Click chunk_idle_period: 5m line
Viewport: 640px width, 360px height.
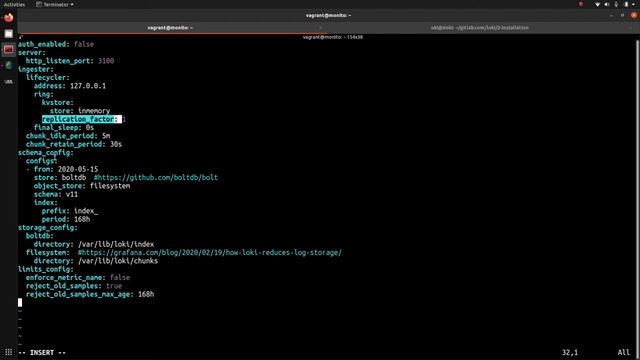[x=68, y=136]
